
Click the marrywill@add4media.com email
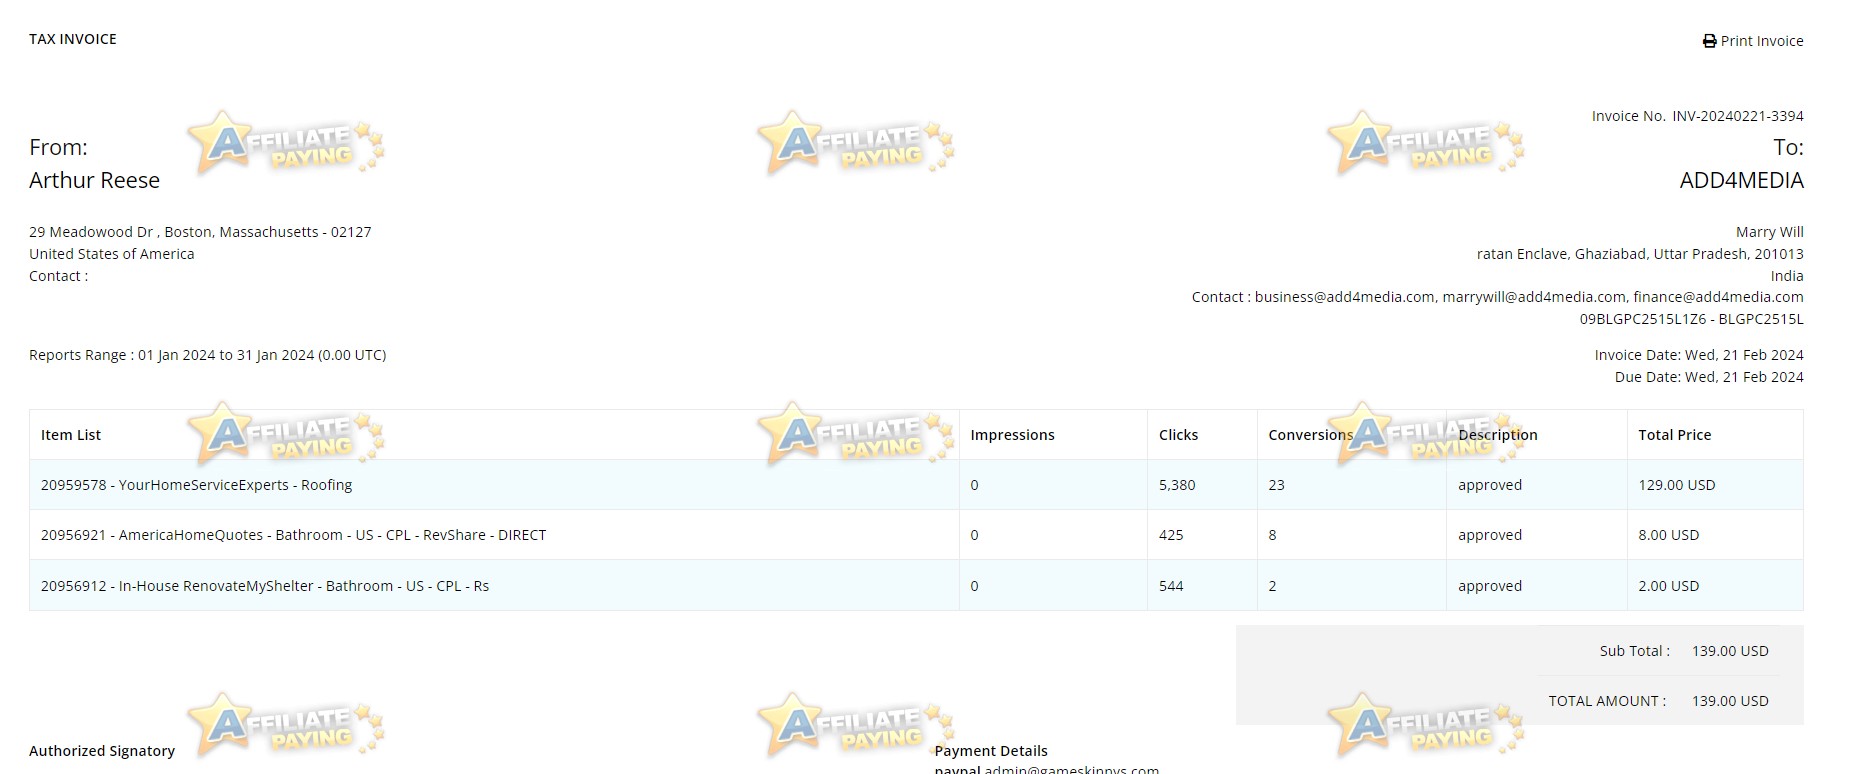click(x=1534, y=297)
